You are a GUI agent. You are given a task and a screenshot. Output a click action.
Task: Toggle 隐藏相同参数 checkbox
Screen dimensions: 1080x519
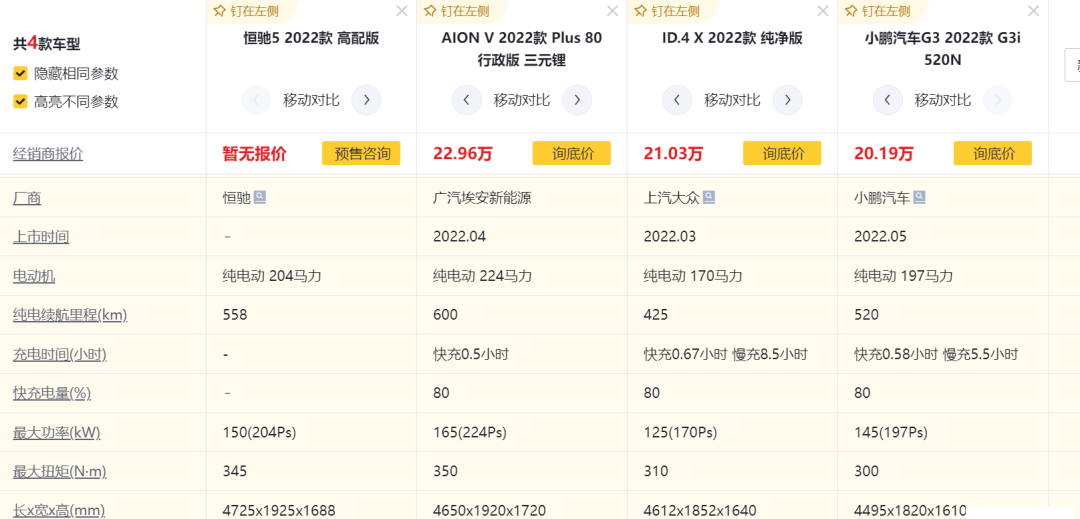[x=21, y=73]
